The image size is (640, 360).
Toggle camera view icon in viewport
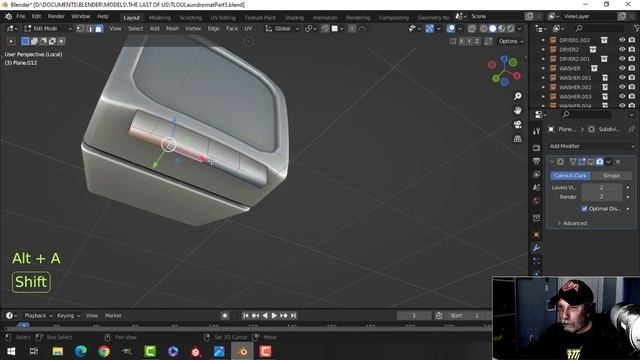(518, 124)
